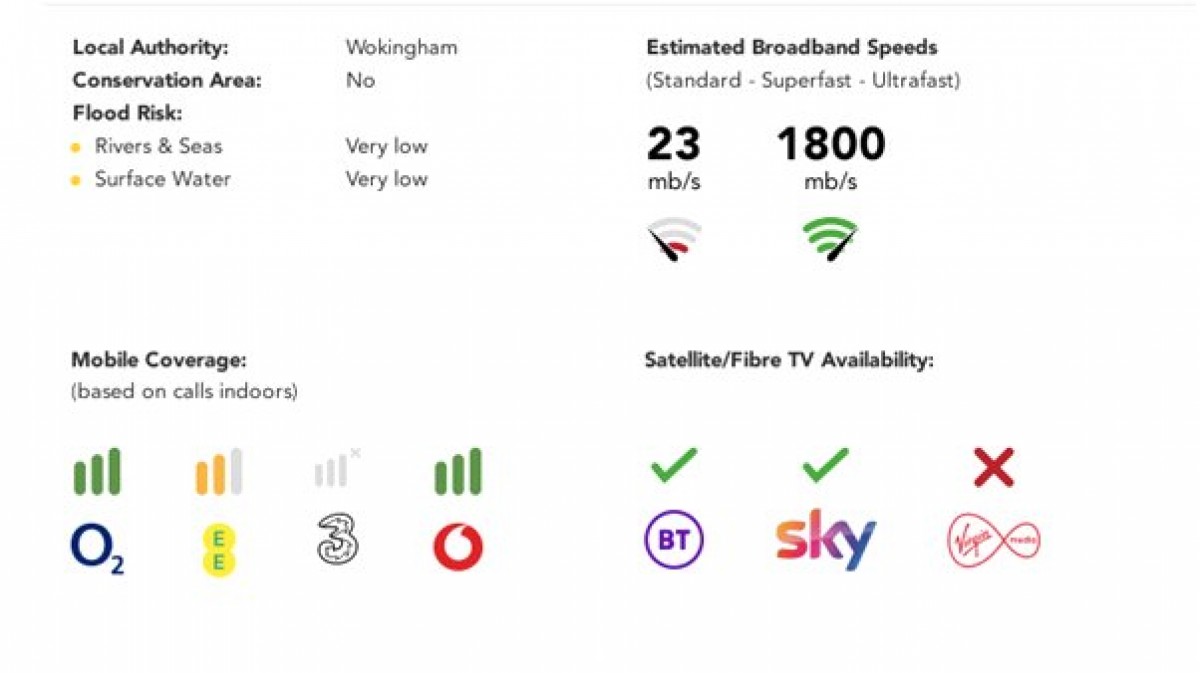1200x673 pixels.
Task: Select the Sky logo
Action: (x=826, y=540)
